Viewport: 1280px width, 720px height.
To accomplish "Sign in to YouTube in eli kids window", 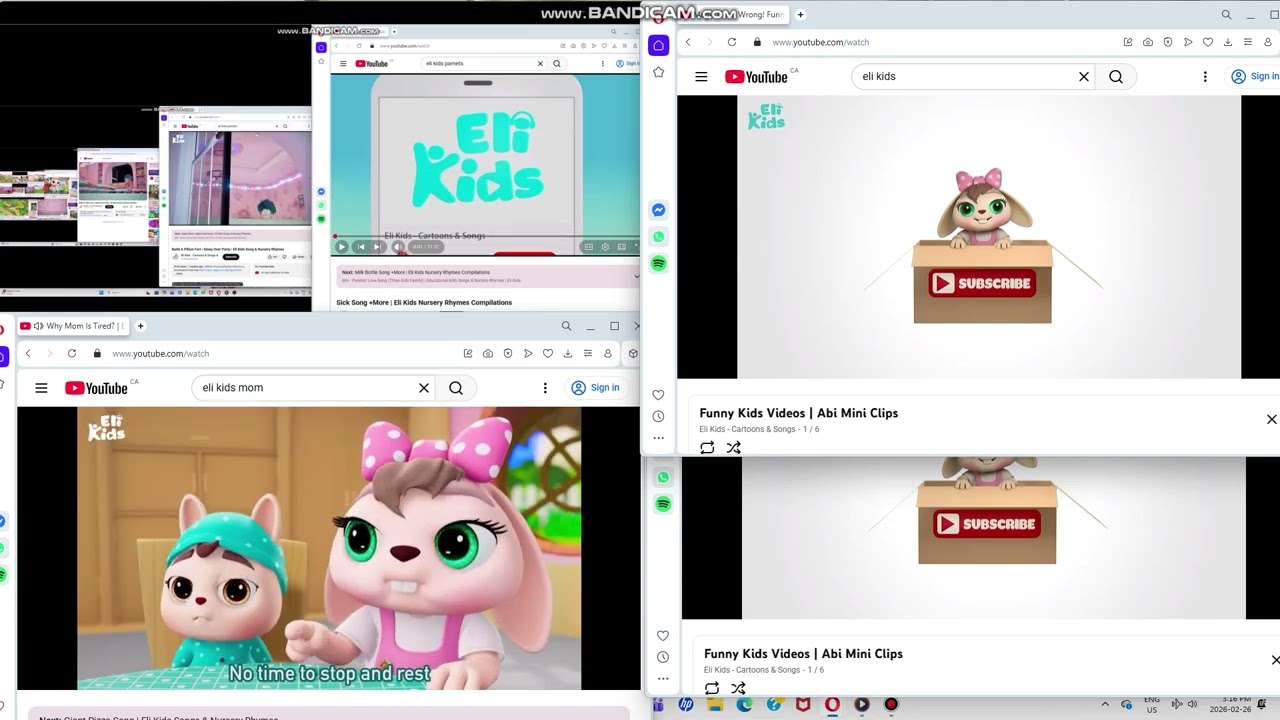I will [x=1255, y=76].
